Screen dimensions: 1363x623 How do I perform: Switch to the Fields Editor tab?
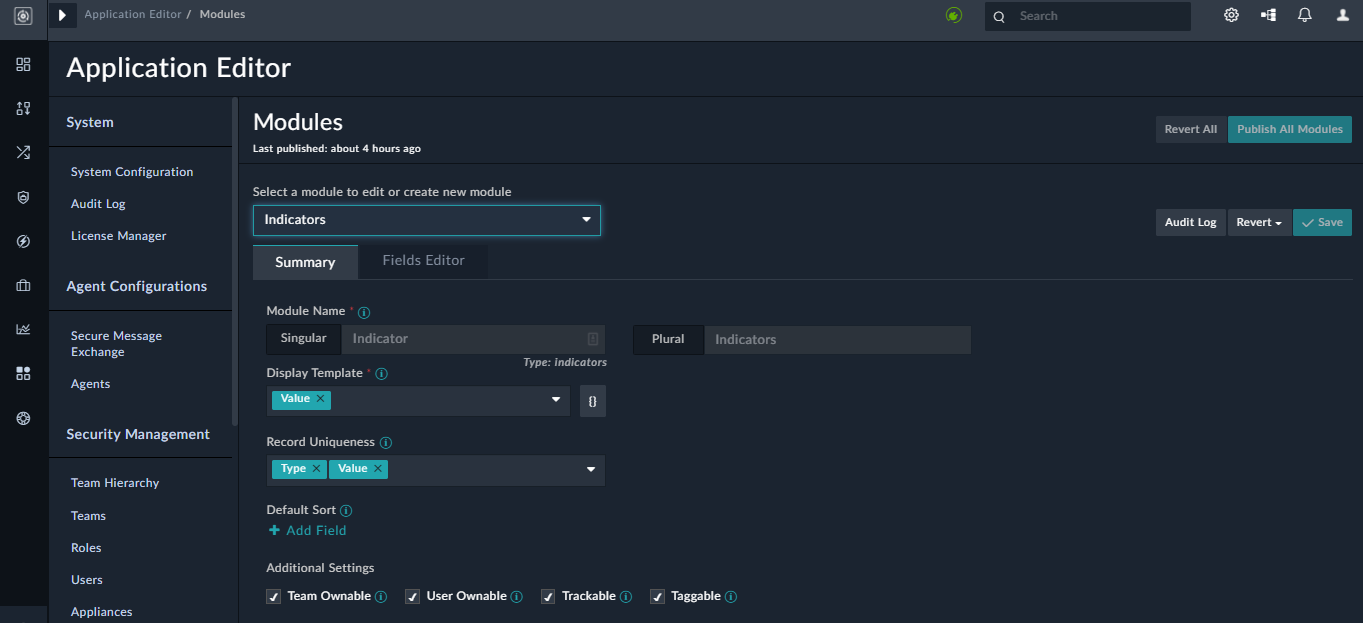click(x=422, y=260)
